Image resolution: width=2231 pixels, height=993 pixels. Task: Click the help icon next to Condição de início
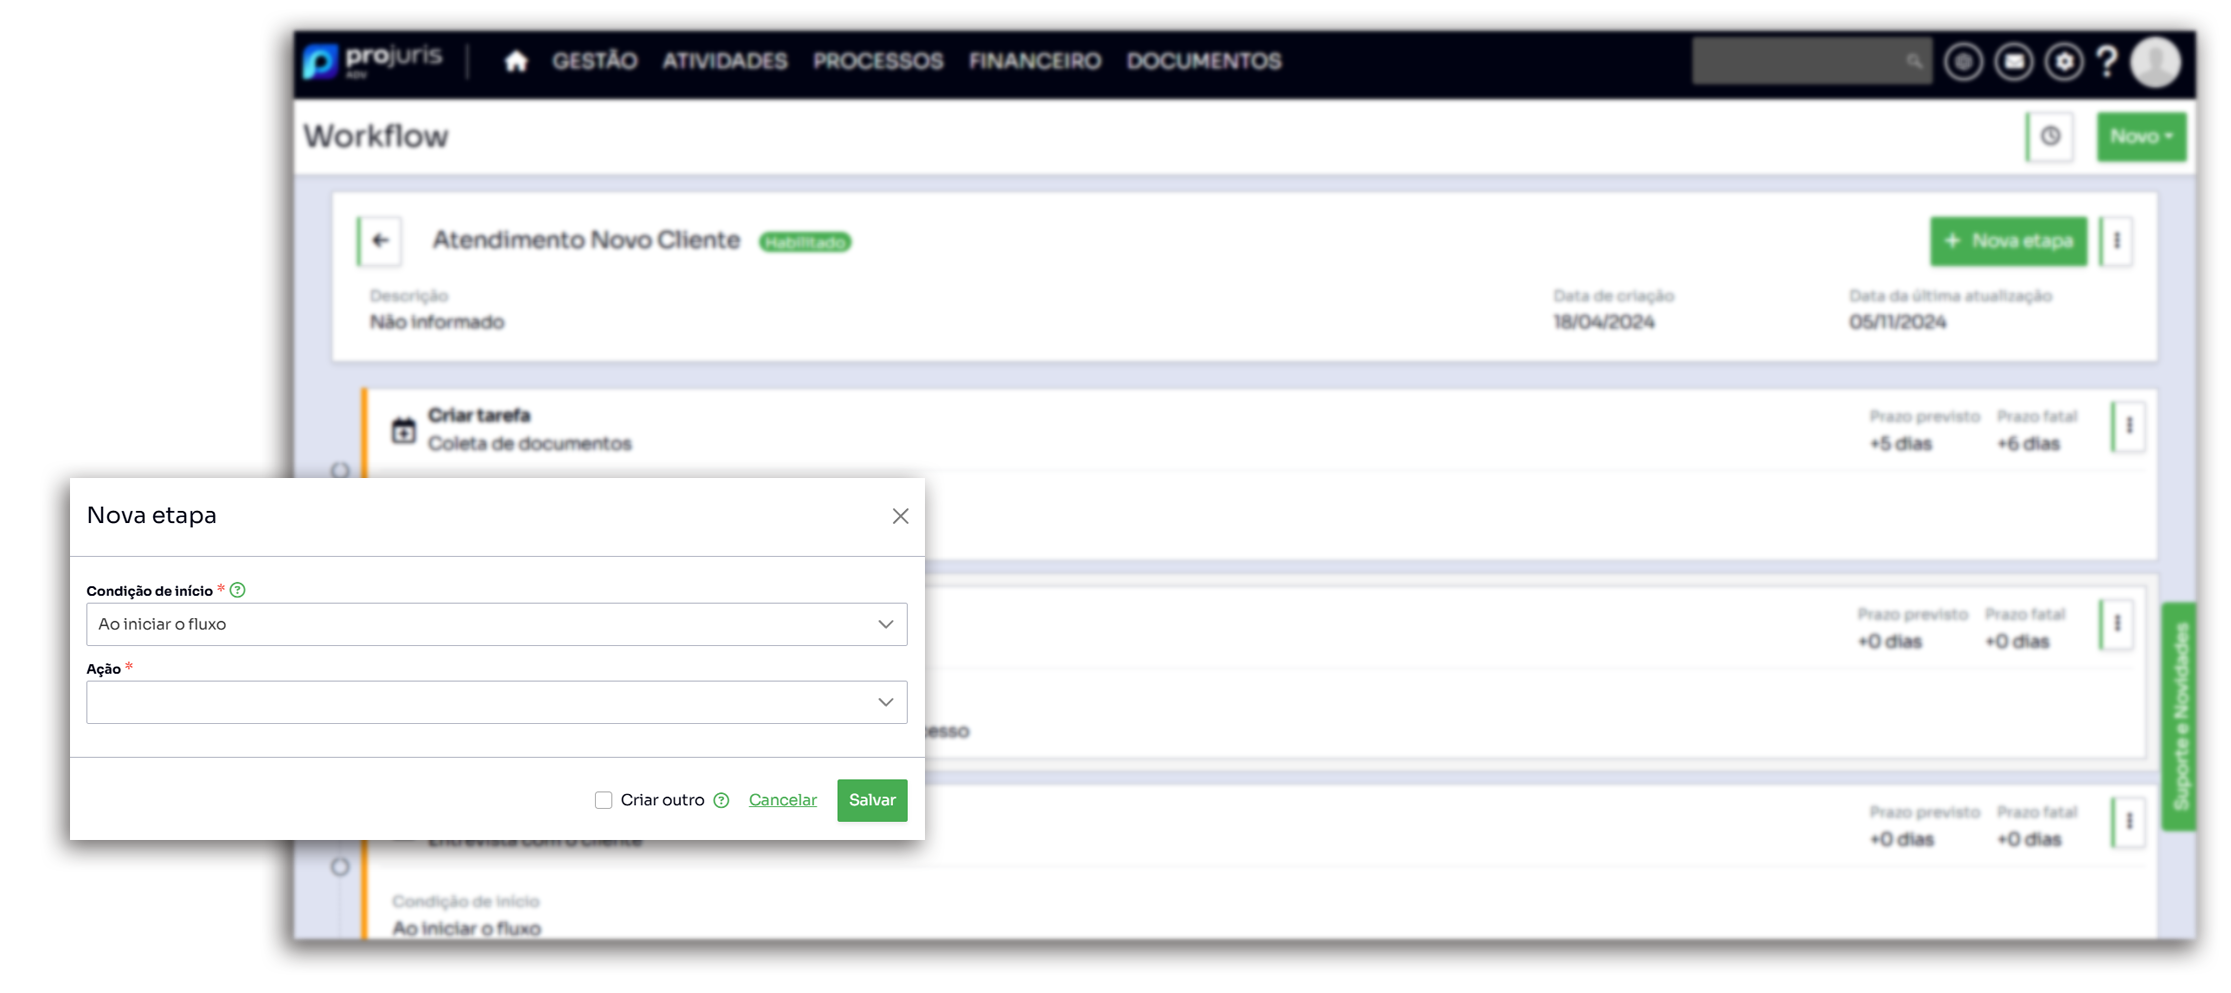[x=238, y=590]
